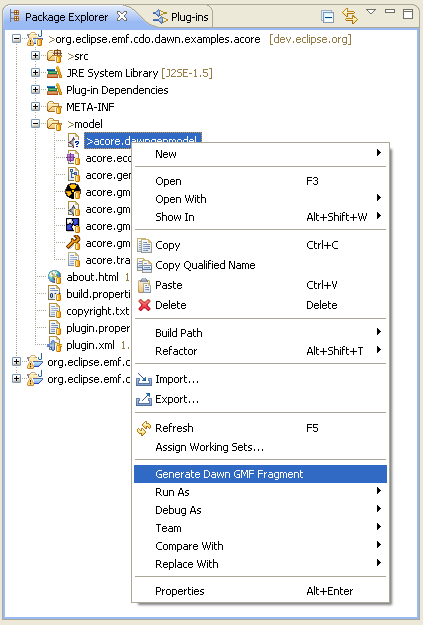The width and height of the screenshot is (423, 625).
Task: Expand the META-INF folder node
Action: [35, 106]
